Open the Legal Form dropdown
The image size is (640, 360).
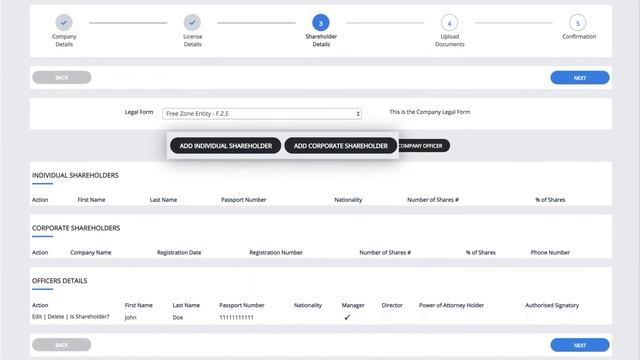coord(262,113)
